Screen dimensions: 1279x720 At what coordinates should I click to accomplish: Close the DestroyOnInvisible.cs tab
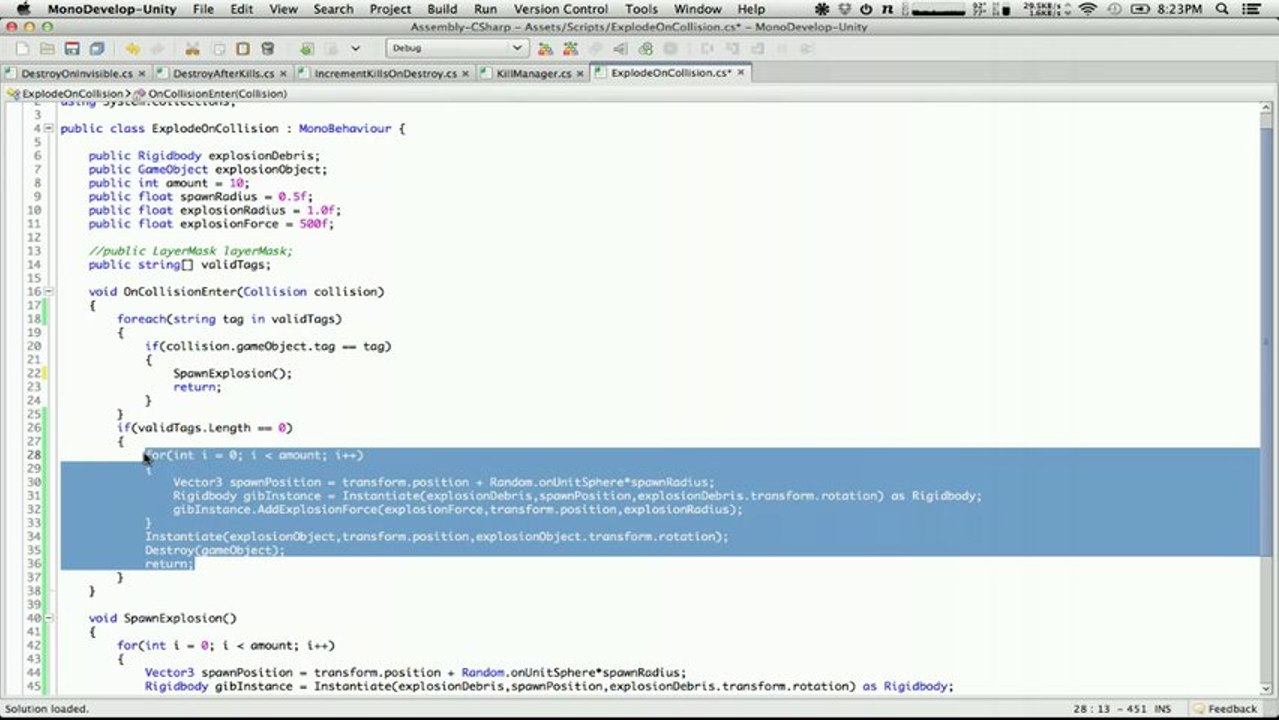[x=142, y=74]
